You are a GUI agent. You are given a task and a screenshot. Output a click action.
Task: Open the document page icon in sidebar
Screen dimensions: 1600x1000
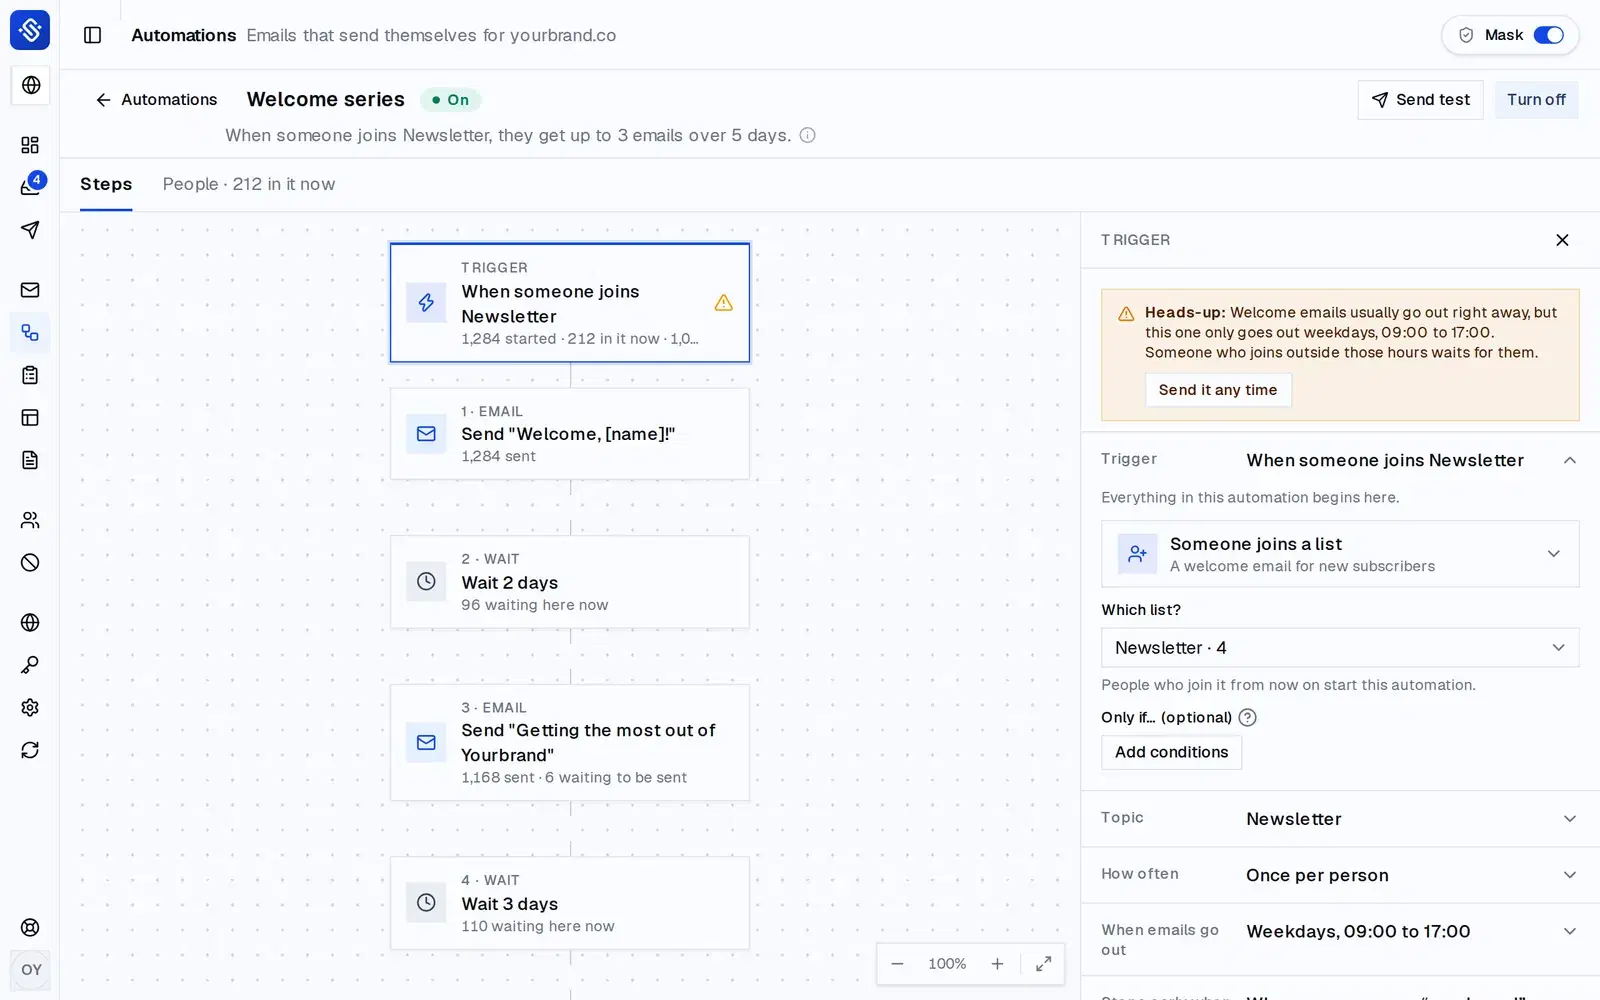pyautogui.click(x=30, y=460)
